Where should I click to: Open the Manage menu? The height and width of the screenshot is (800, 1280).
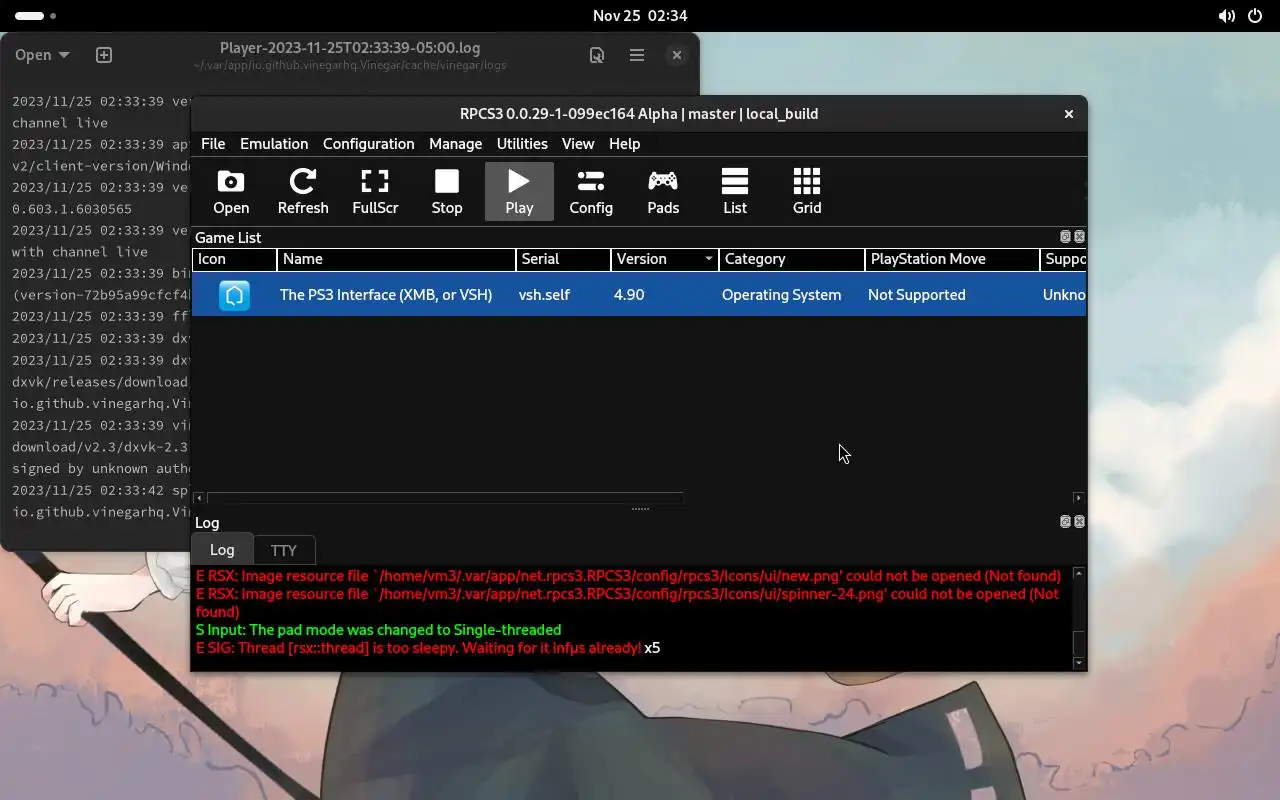[455, 144]
